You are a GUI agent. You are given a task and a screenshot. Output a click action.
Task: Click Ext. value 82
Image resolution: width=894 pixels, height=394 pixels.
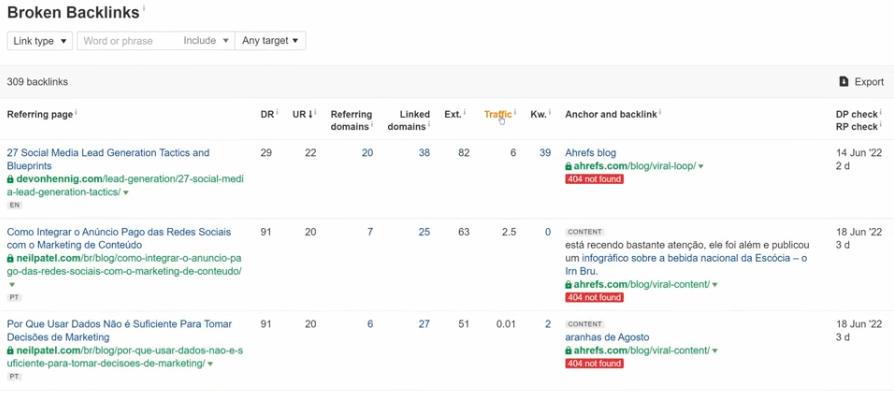point(464,153)
